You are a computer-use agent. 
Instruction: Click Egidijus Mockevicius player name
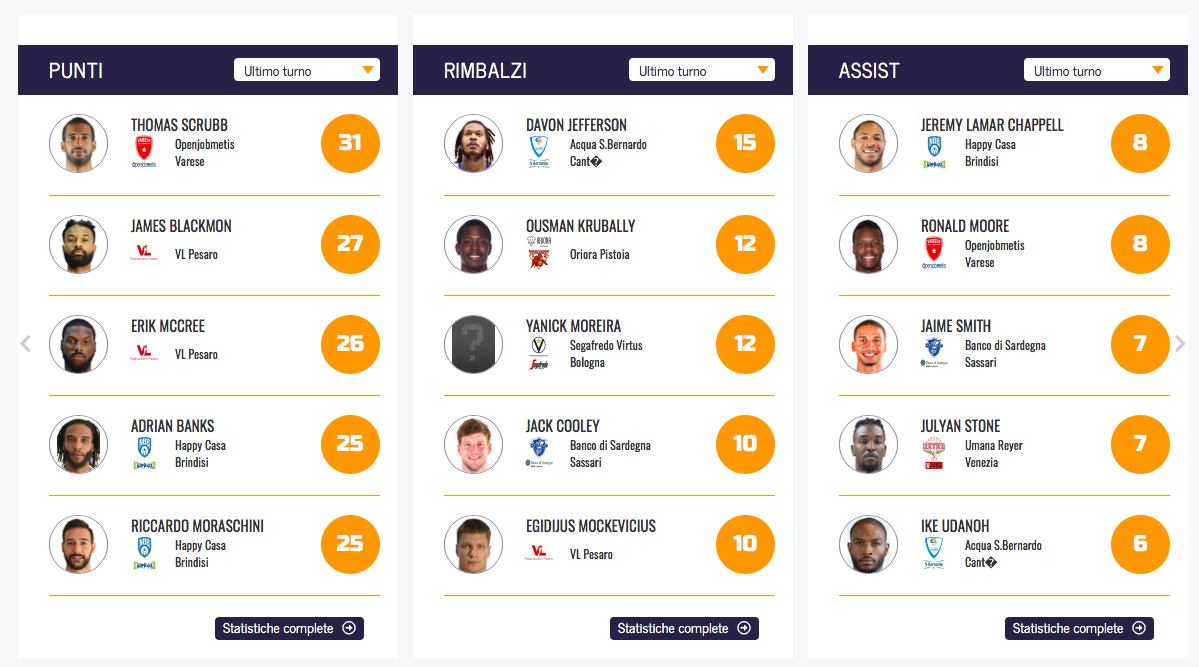[591, 526]
